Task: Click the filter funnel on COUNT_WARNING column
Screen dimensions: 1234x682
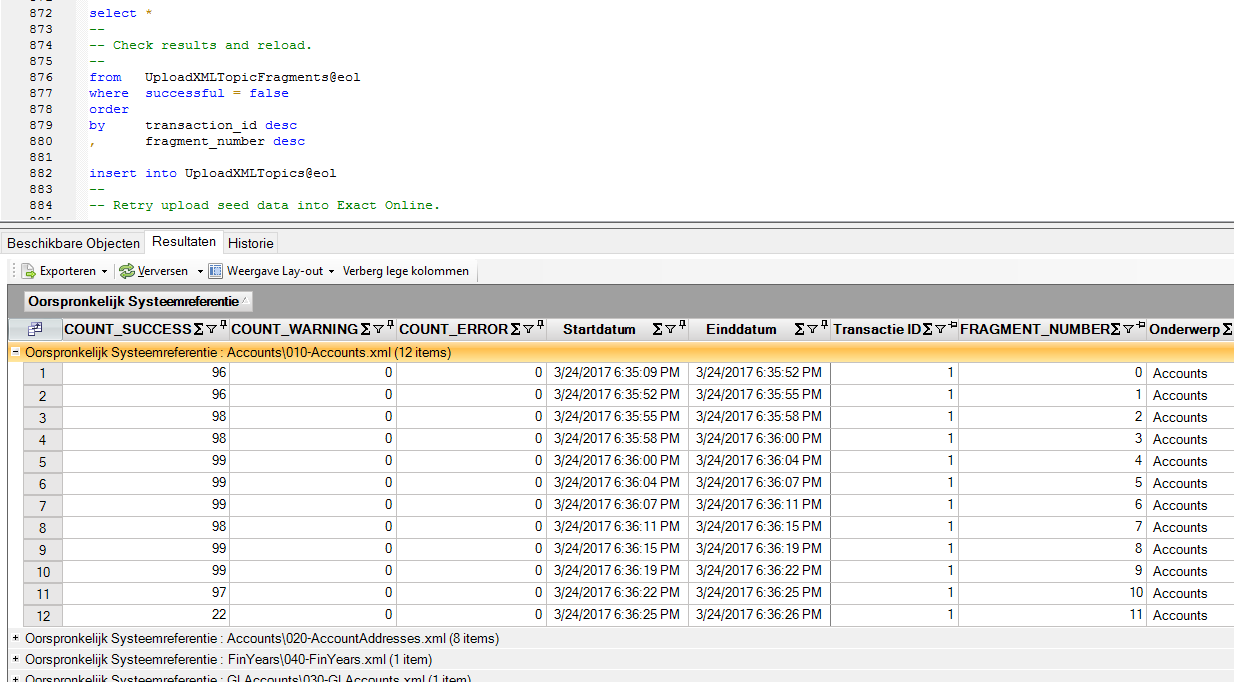Action: coord(379,329)
